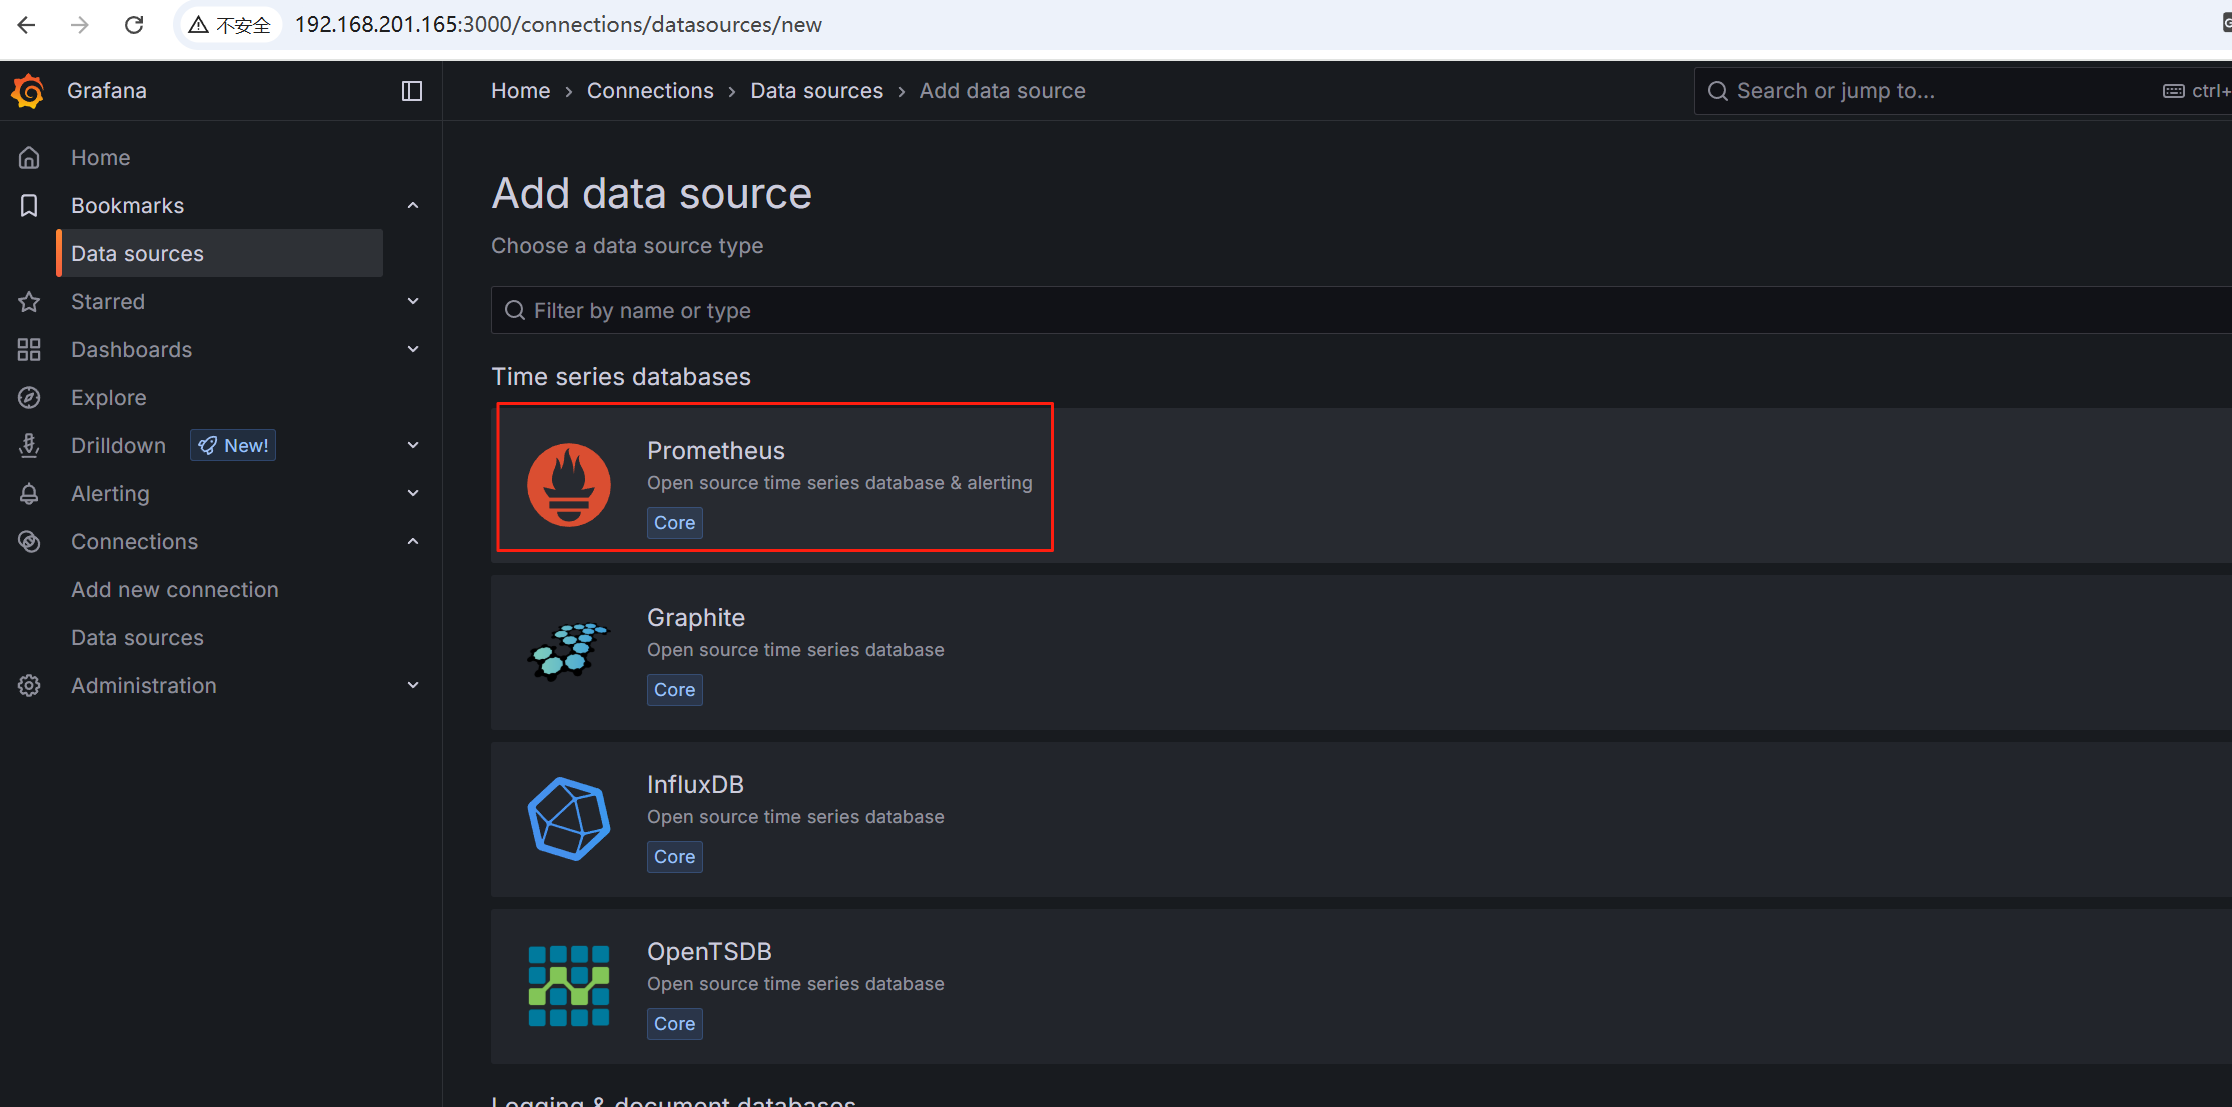
Task: Expand the Starred section chevron
Action: [413, 301]
